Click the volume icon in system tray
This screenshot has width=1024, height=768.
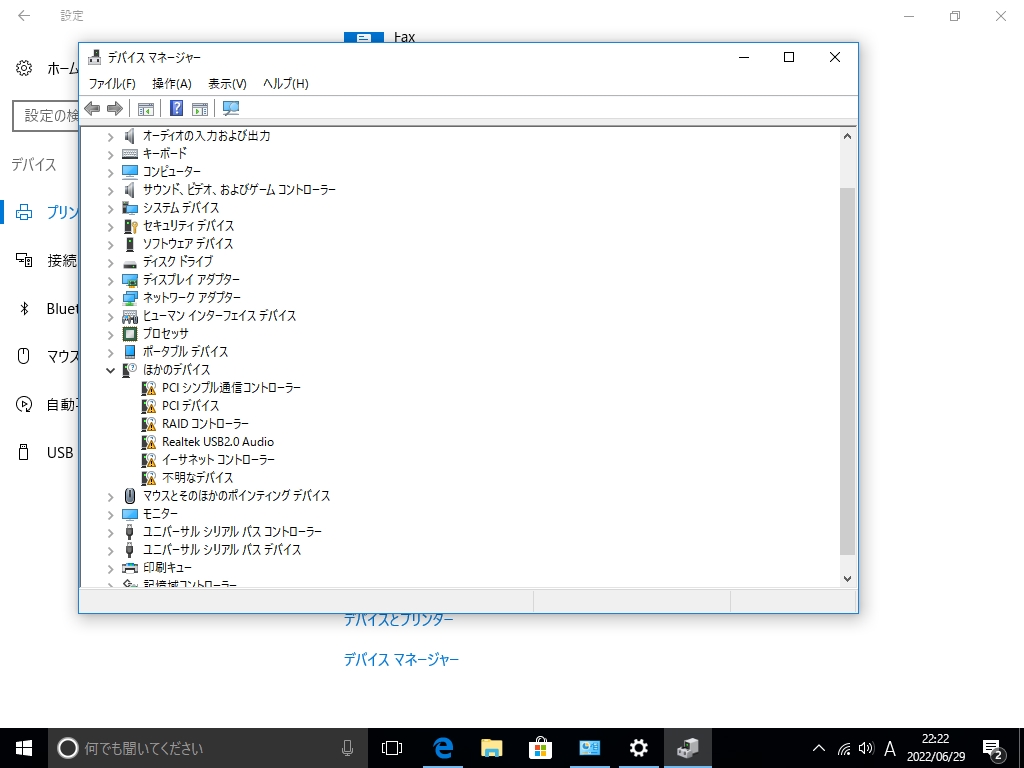[867, 748]
